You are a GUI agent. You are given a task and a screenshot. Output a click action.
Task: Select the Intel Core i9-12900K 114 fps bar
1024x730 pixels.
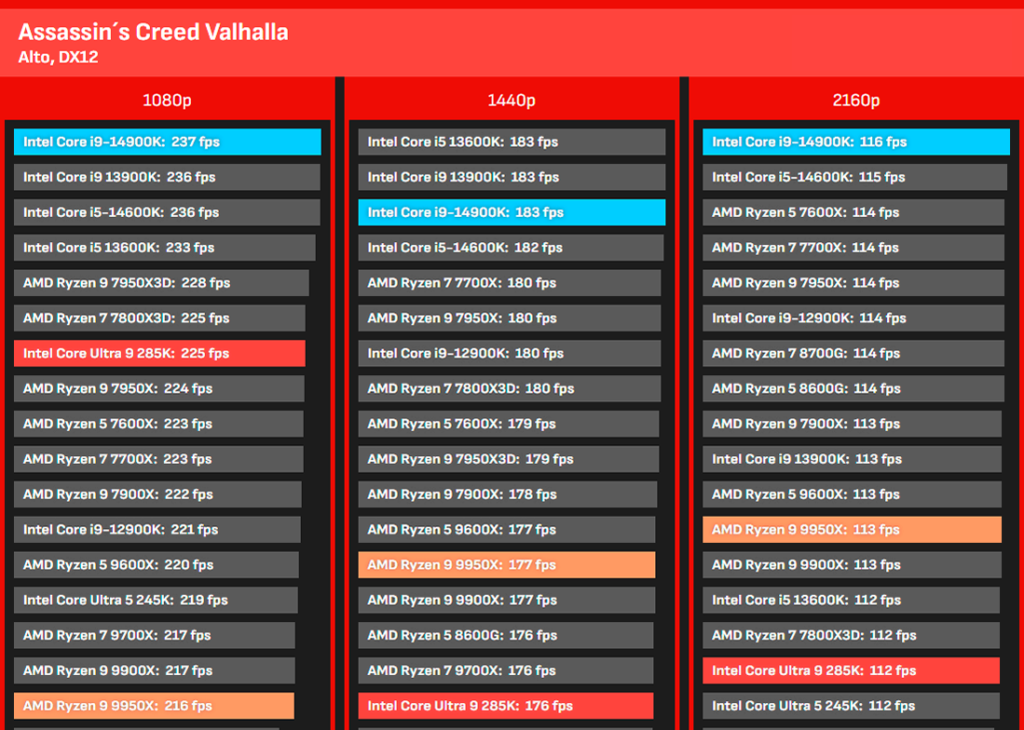click(x=854, y=318)
